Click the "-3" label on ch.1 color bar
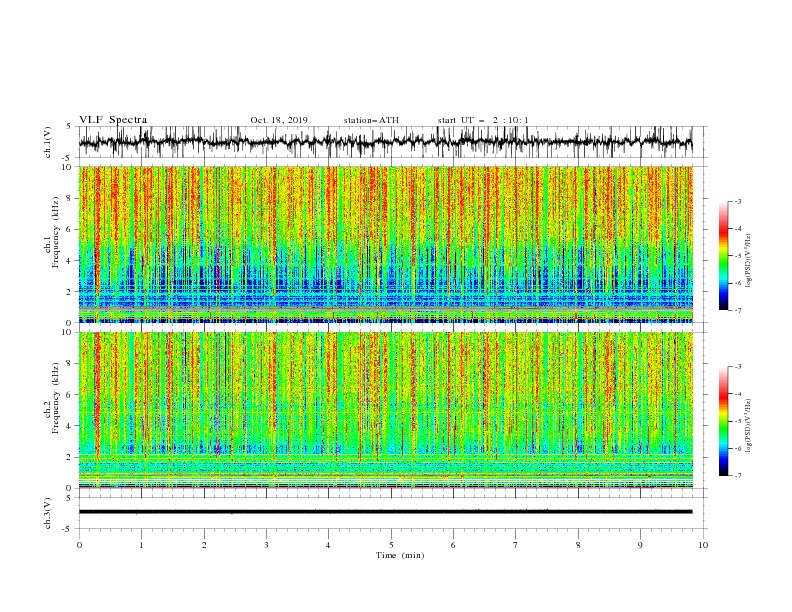Image resolution: width=792 pixels, height=612 pixels. tap(738, 201)
